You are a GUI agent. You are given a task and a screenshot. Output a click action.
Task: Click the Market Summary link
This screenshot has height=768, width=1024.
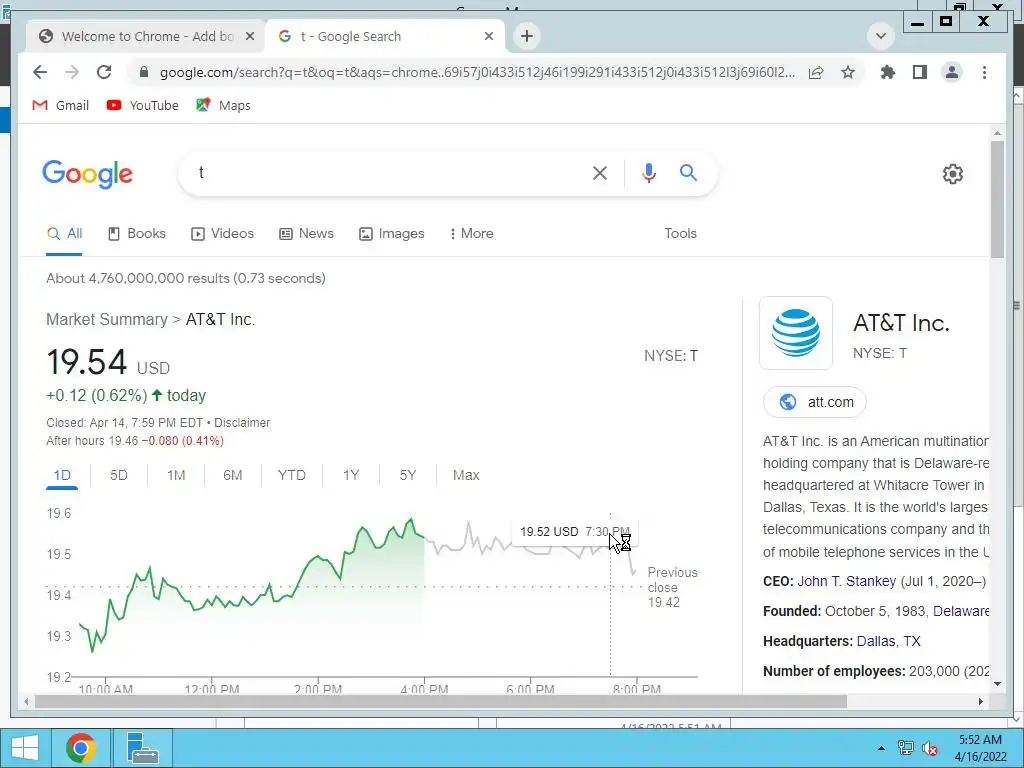[x=106, y=319]
